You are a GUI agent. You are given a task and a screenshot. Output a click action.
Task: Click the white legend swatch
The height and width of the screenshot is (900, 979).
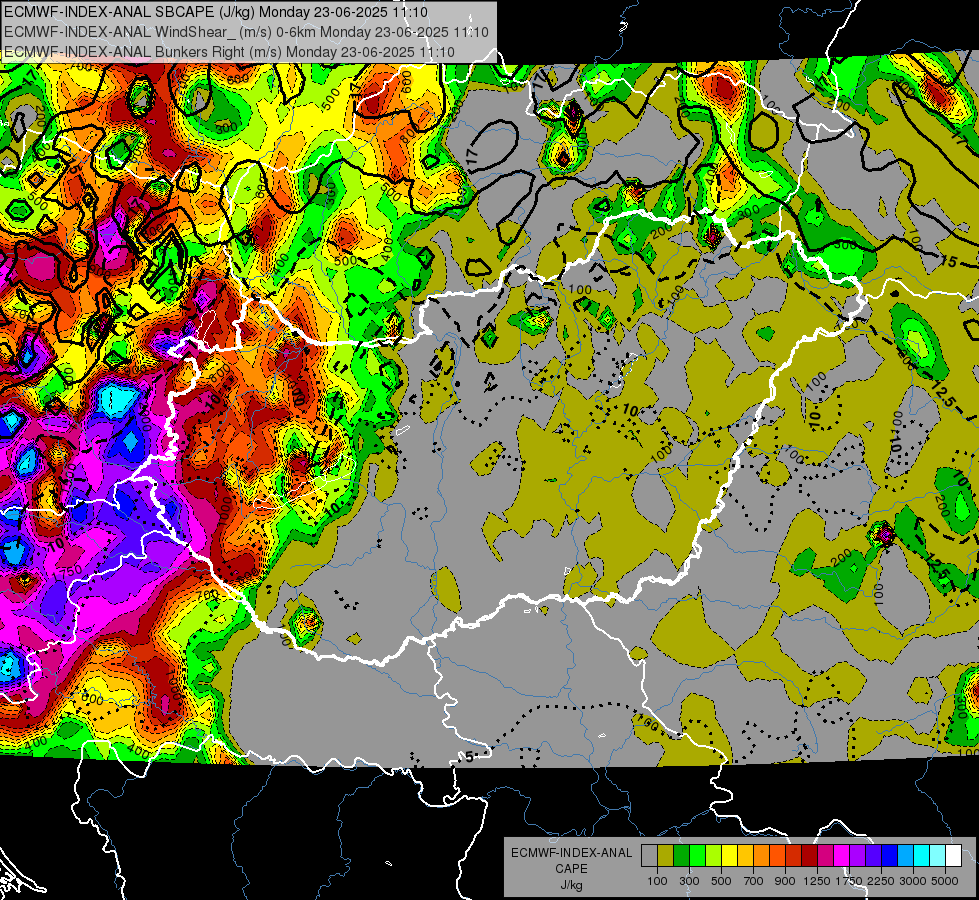click(x=953, y=856)
